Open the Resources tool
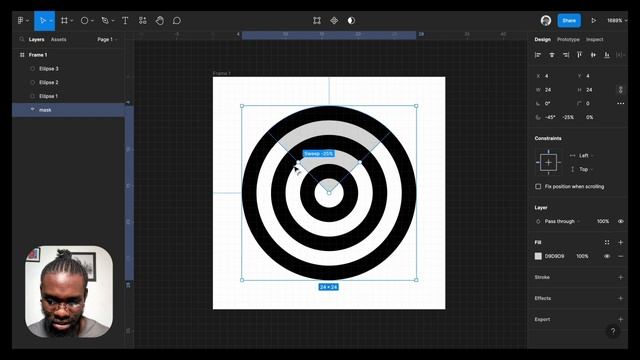The image size is (640, 360). point(142,20)
